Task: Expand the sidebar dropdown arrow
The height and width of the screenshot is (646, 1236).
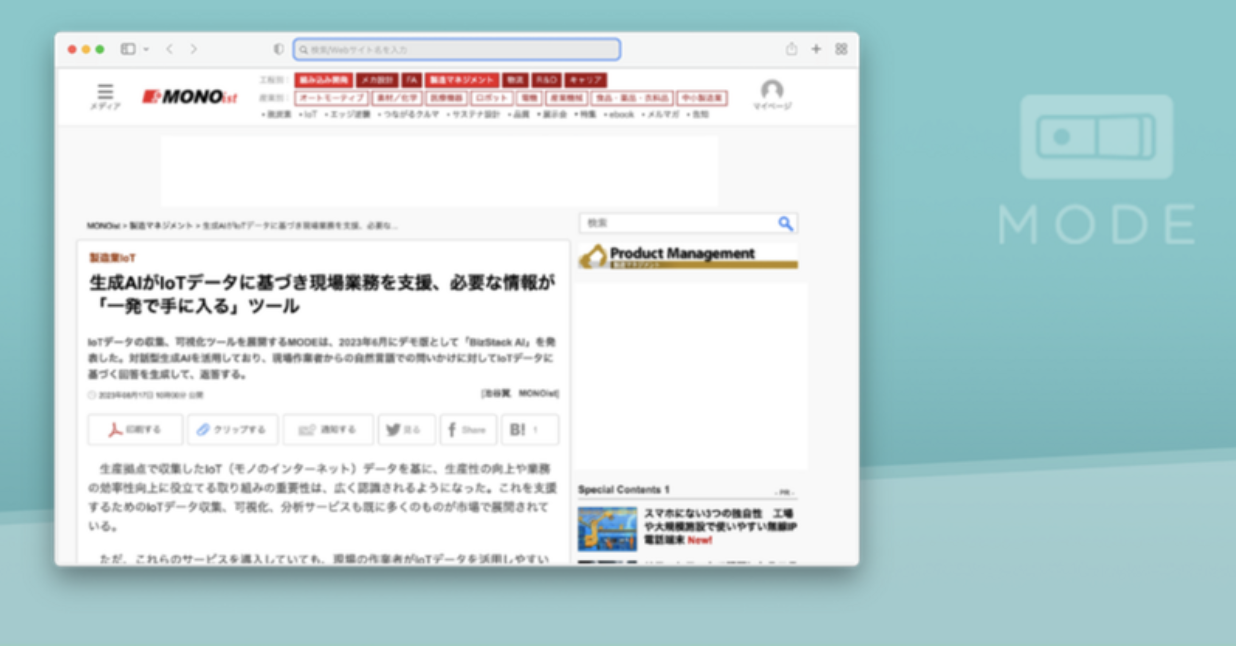Action: click(x=146, y=49)
